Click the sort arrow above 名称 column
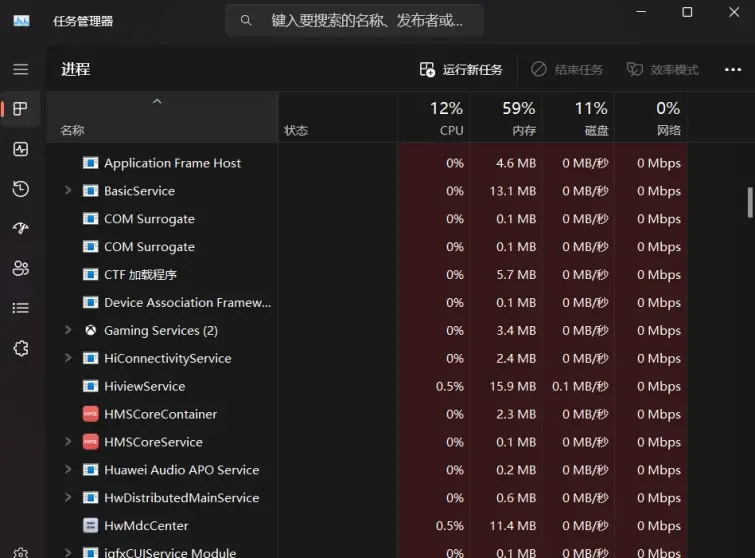Image resolution: width=755 pixels, height=558 pixels. pyautogui.click(x=157, y=101)
